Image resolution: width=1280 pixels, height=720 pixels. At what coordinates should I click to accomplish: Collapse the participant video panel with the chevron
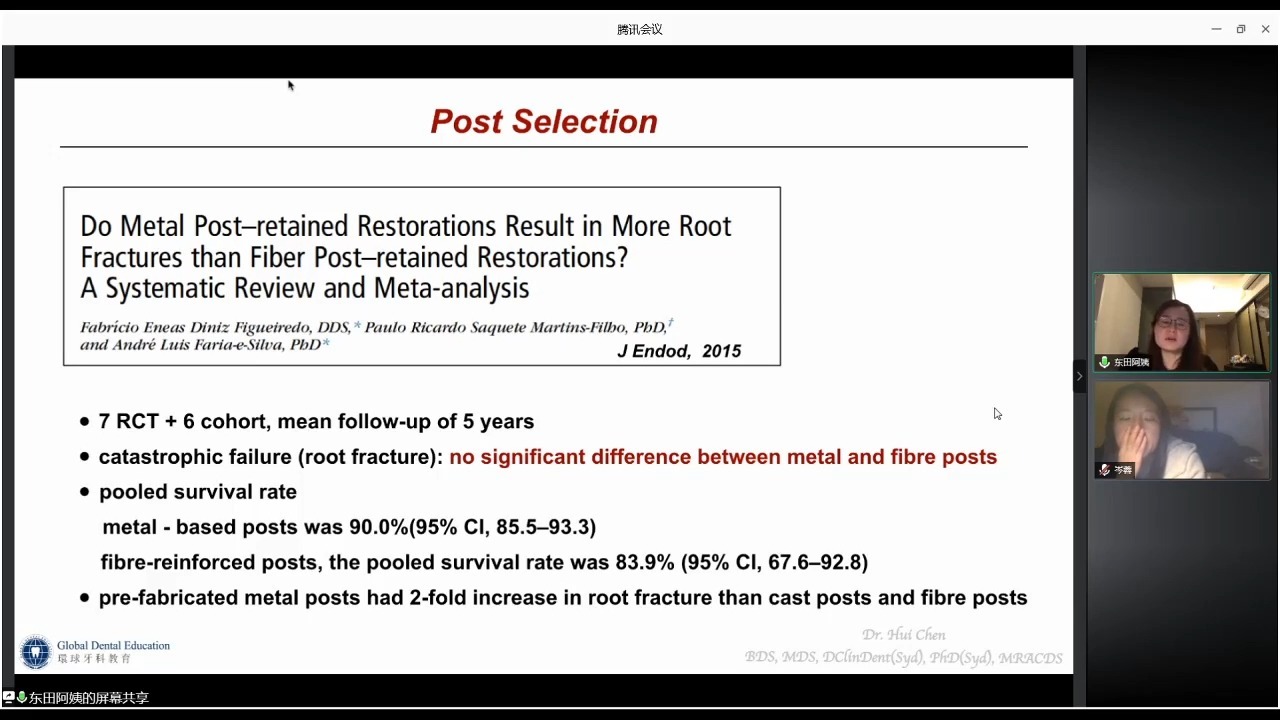click(x=1079, y=376)
